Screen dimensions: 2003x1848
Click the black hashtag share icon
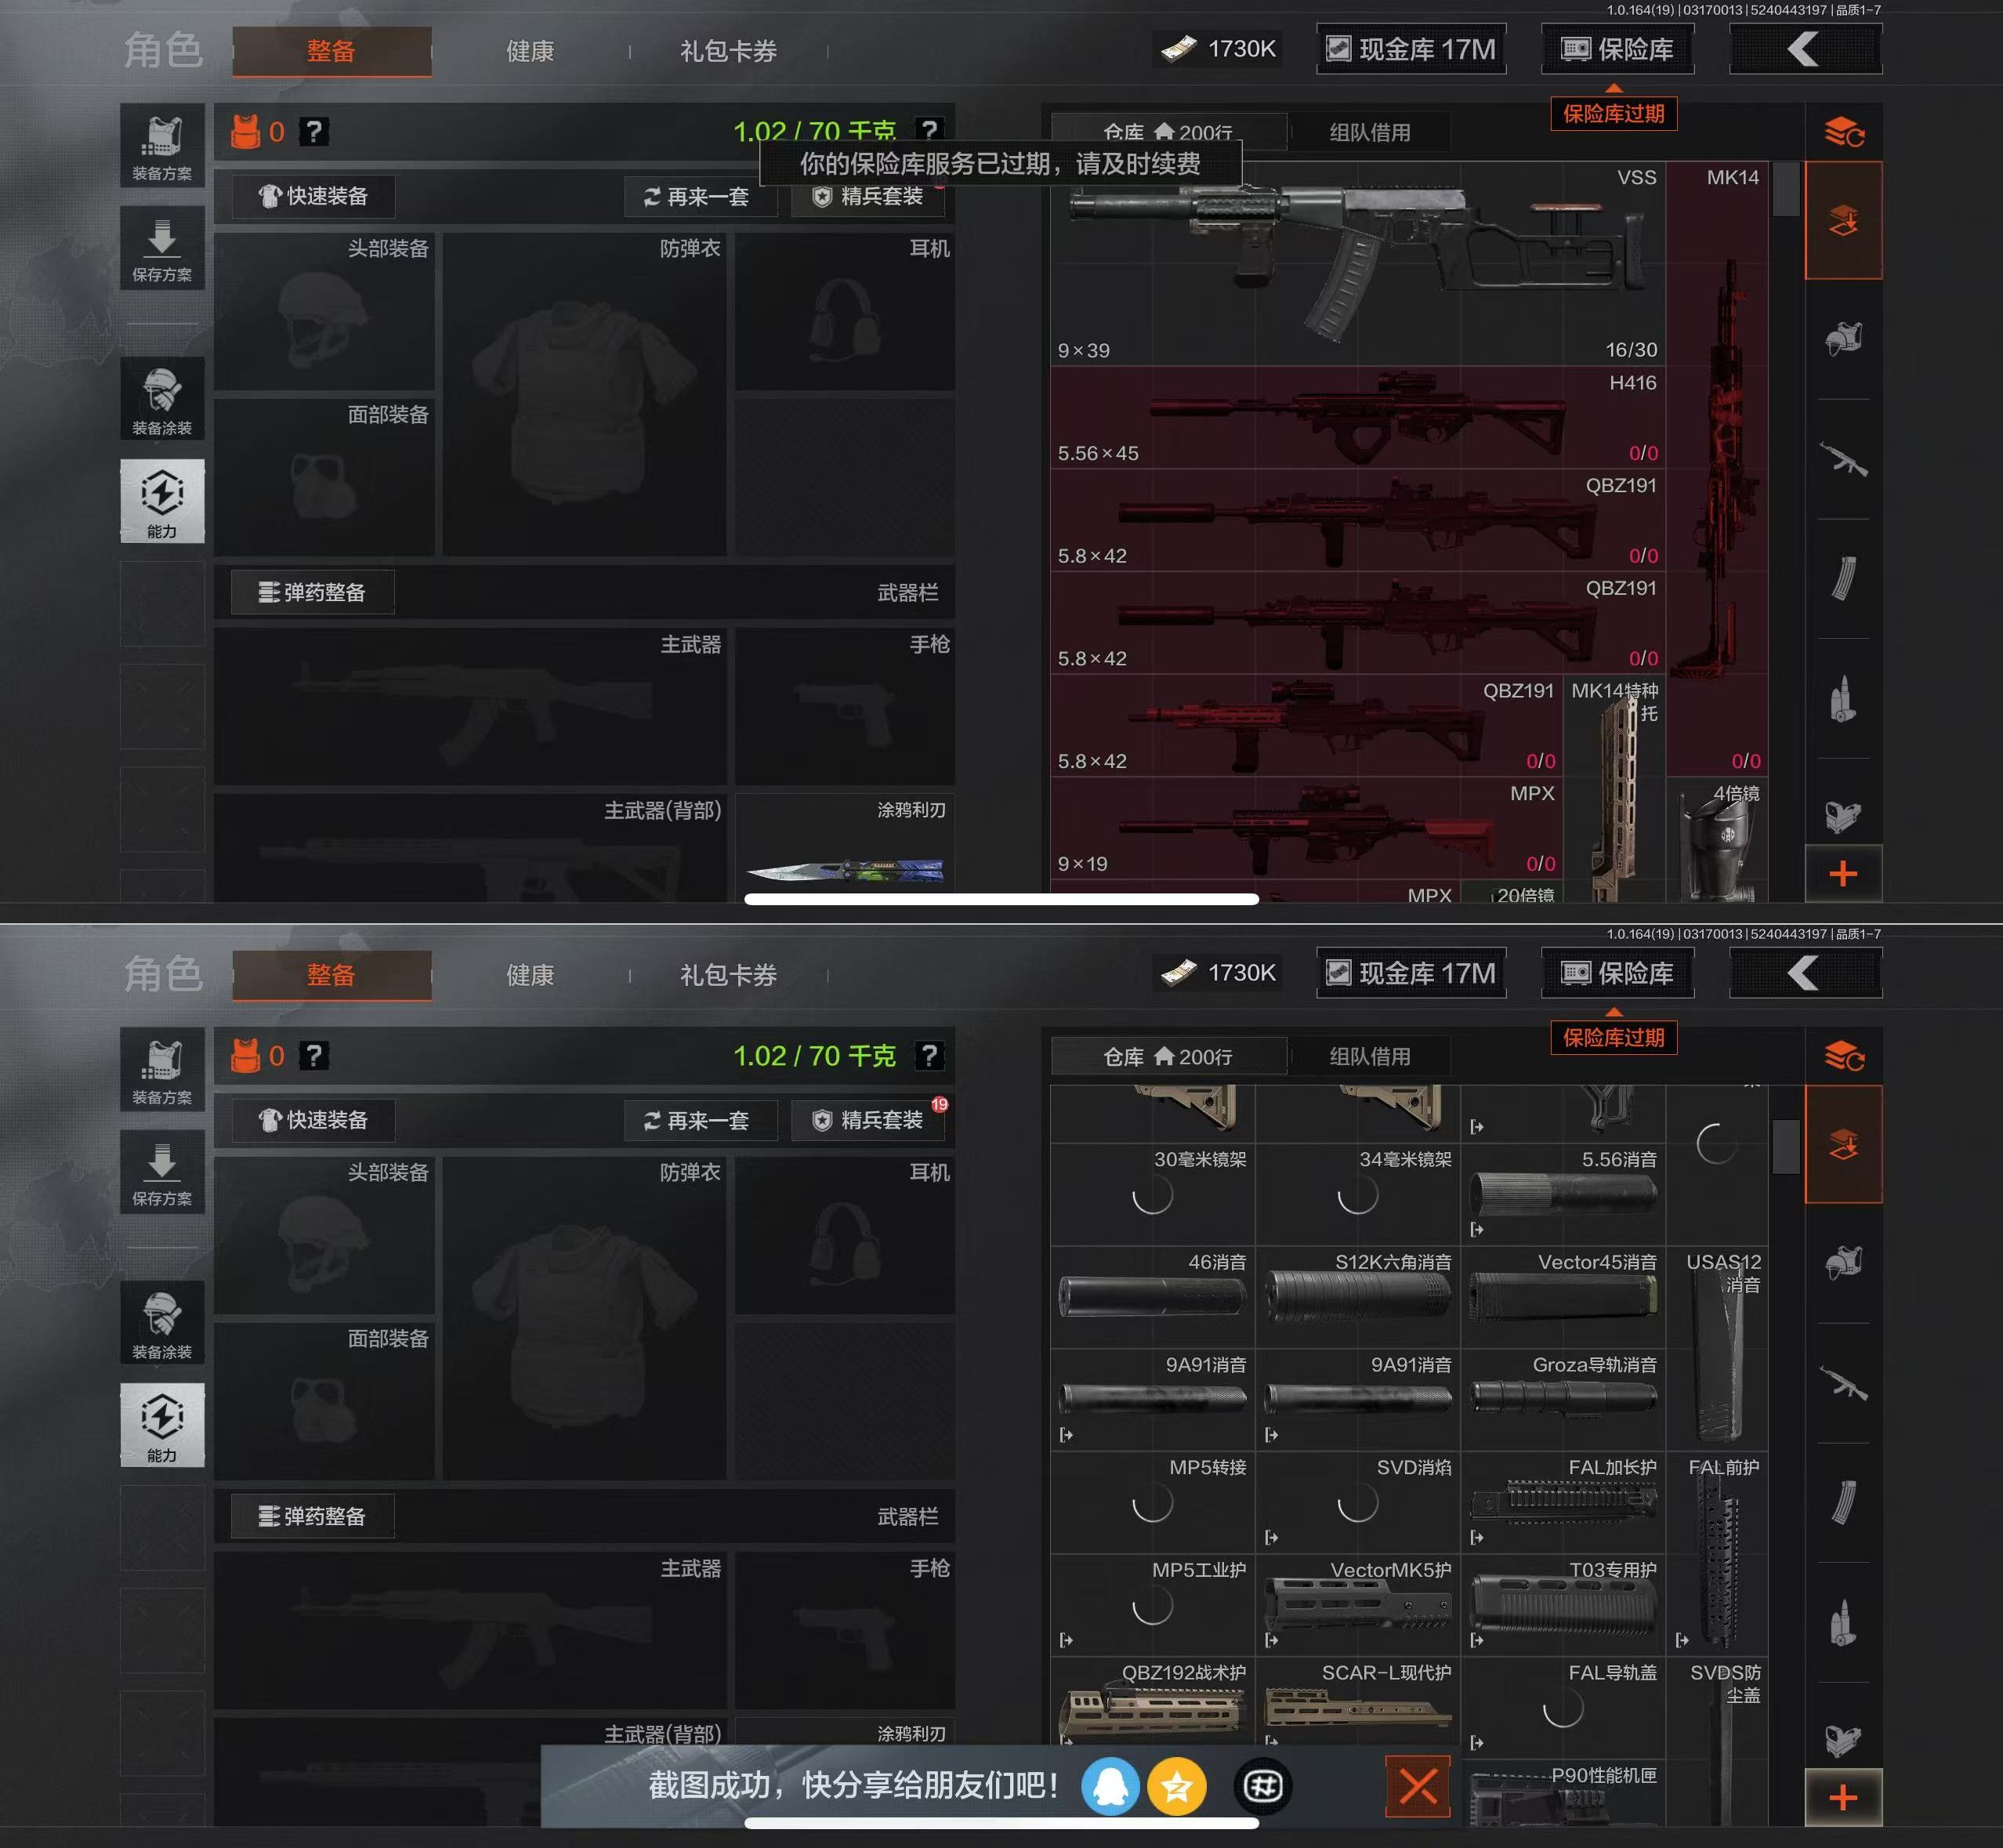[1262, 1787]
